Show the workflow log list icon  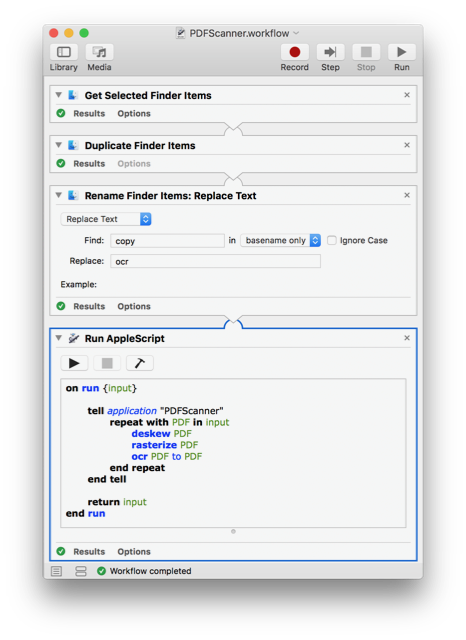[56, 571]
